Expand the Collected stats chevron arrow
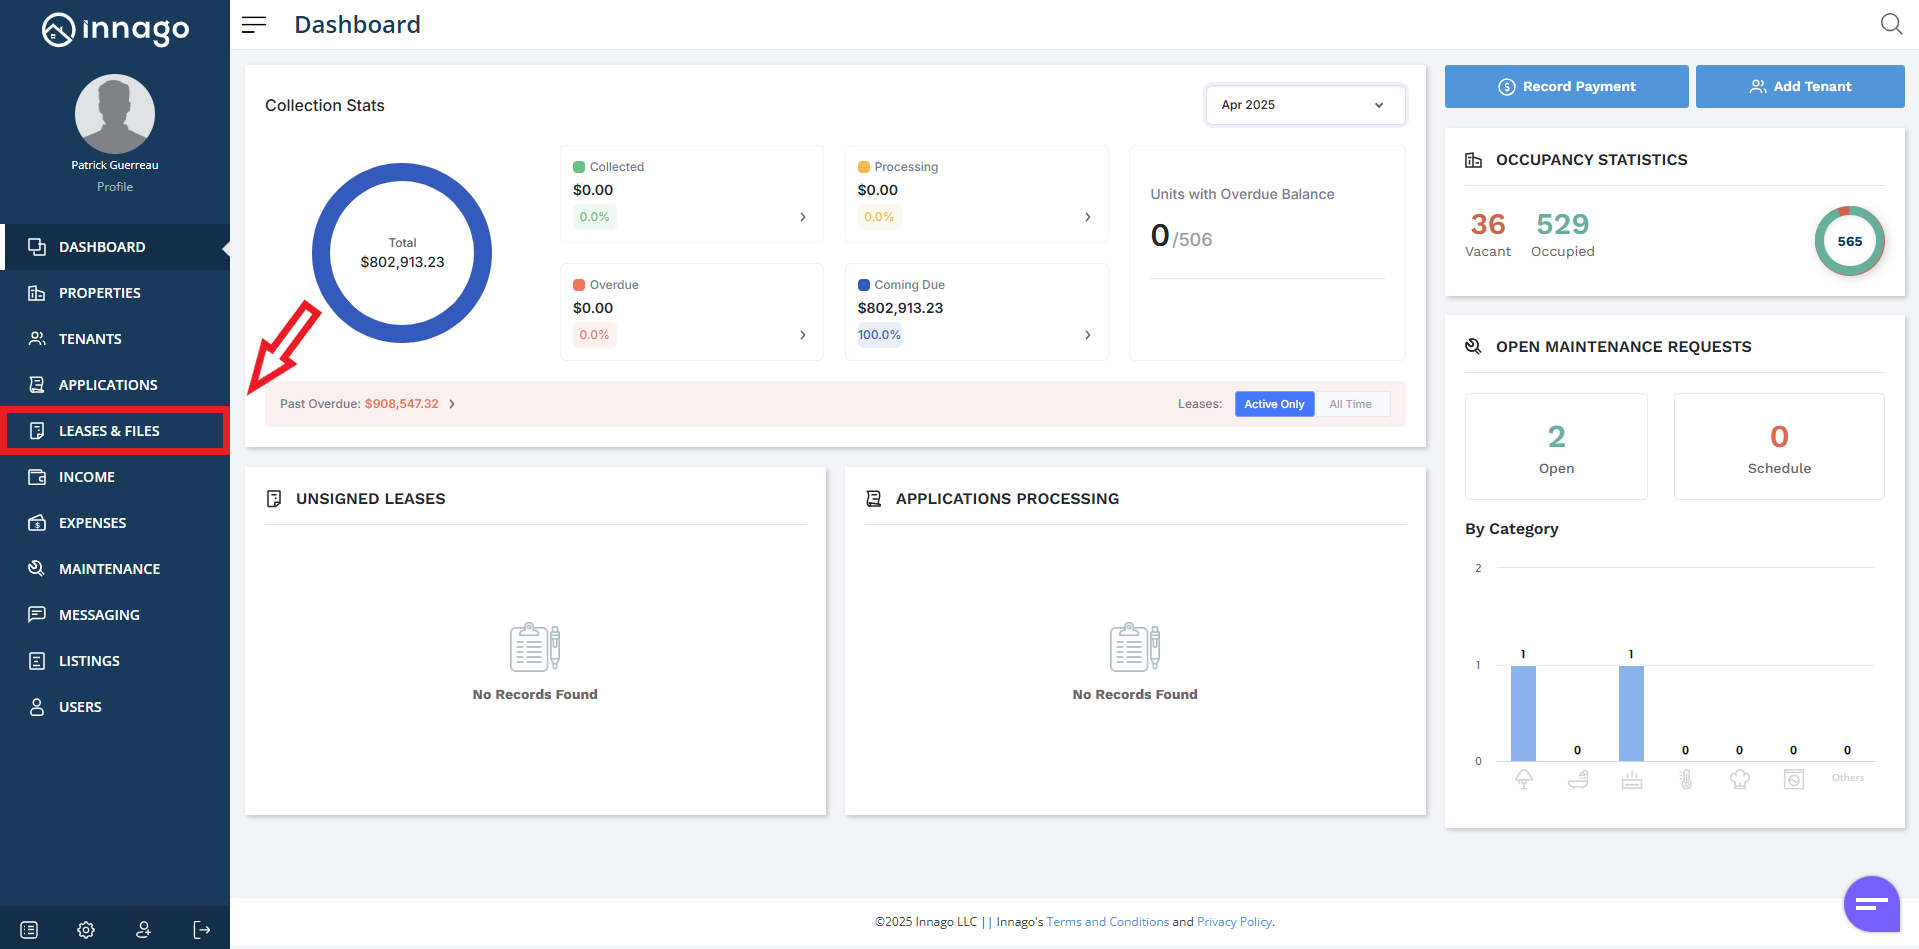Screen dimensions: 1919x949 (x=803, y=217)
